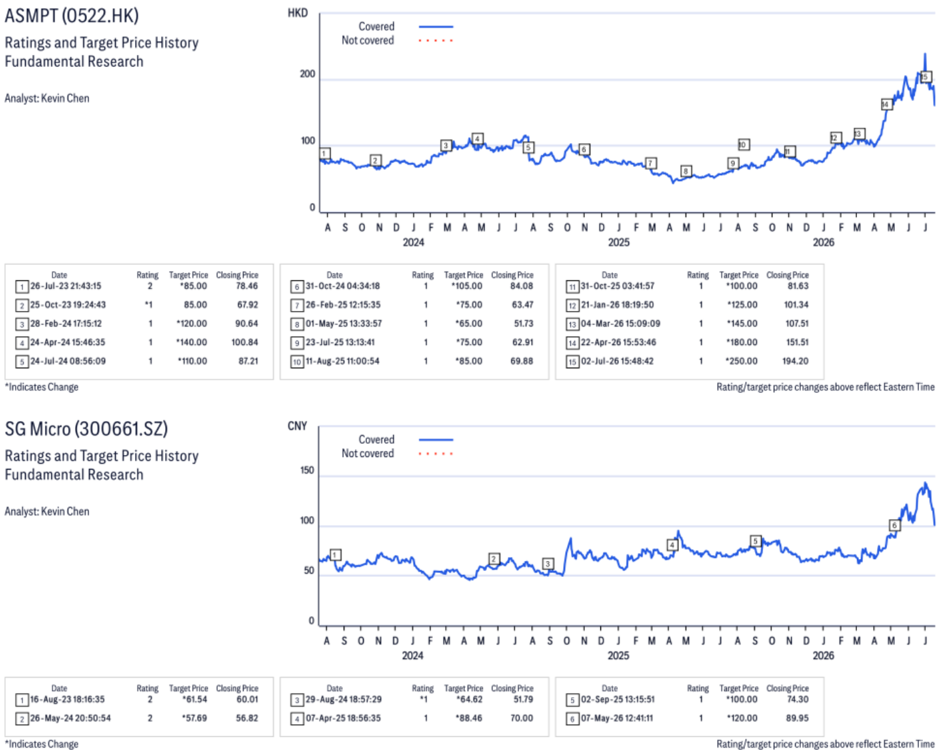The width and height of the screenshot is (939, 750).
Task: Click the date 31-Oct-25 03:41:57
Action: [x=617, y=286]
